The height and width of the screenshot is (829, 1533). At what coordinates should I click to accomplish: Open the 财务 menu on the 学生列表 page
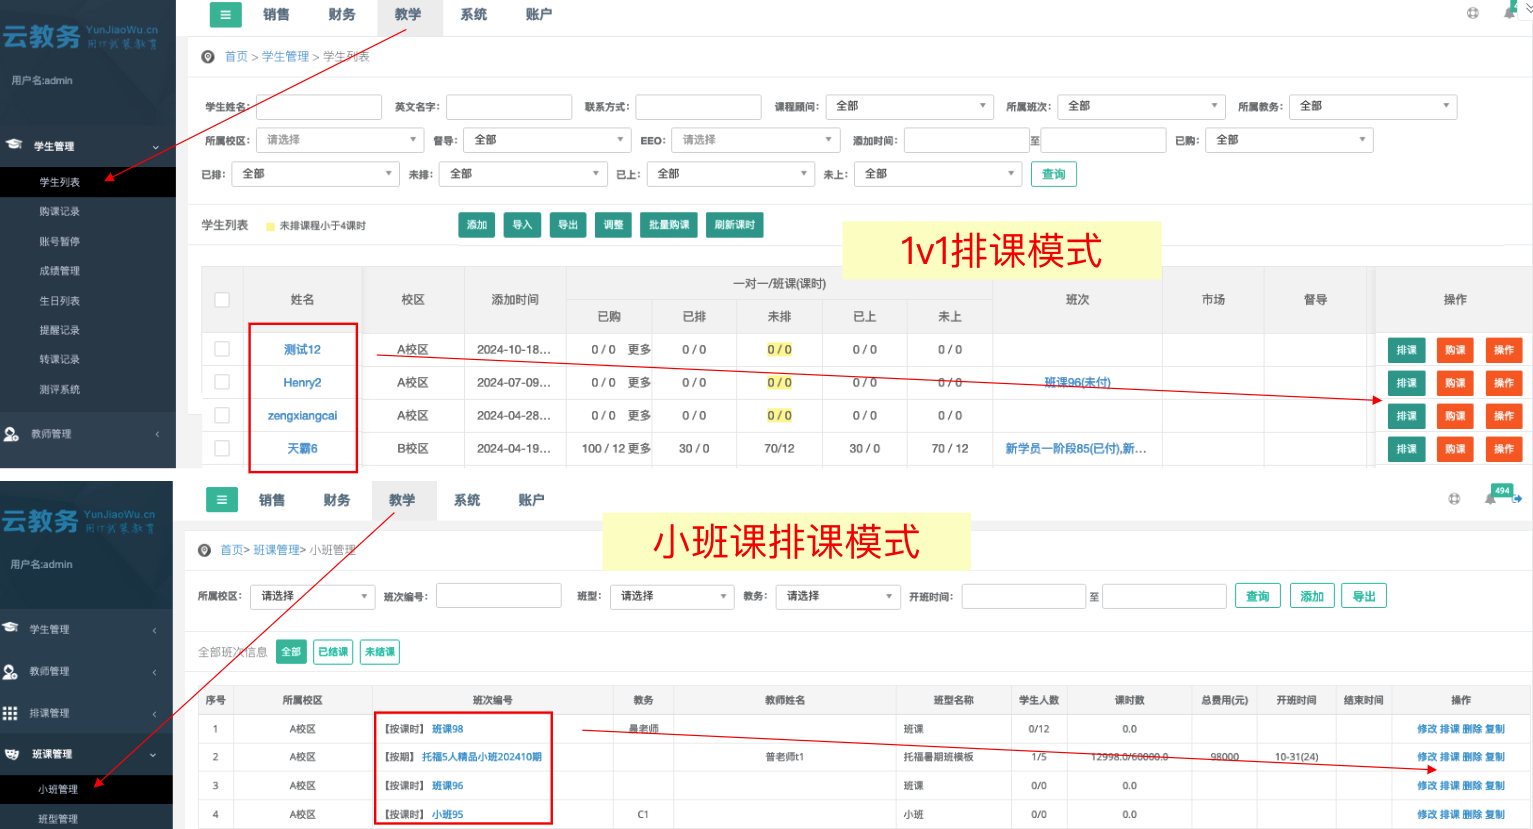[342, 15]
